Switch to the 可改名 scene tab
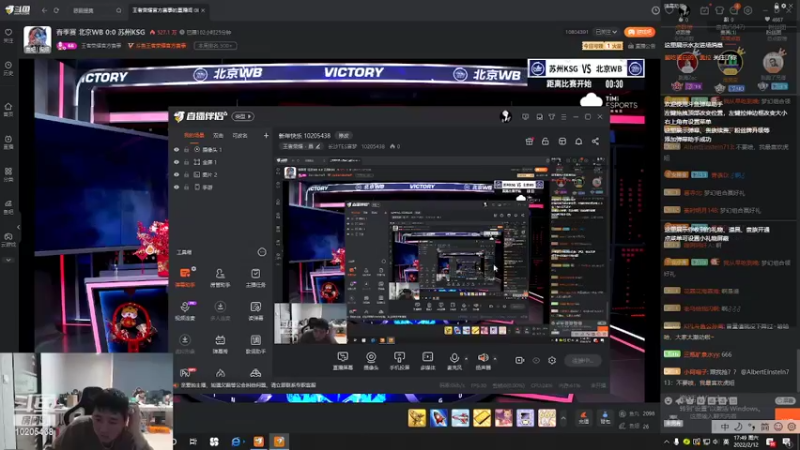 coord(240,136)
